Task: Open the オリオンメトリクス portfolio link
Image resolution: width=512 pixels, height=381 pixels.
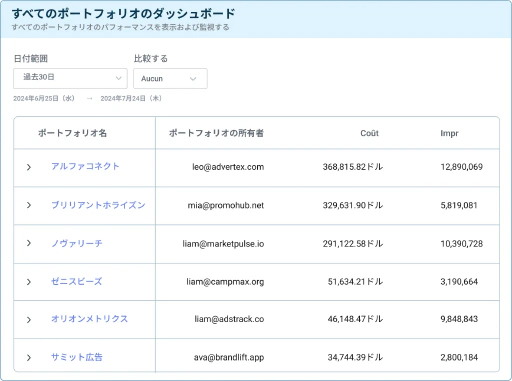Action: click(89, 319)
